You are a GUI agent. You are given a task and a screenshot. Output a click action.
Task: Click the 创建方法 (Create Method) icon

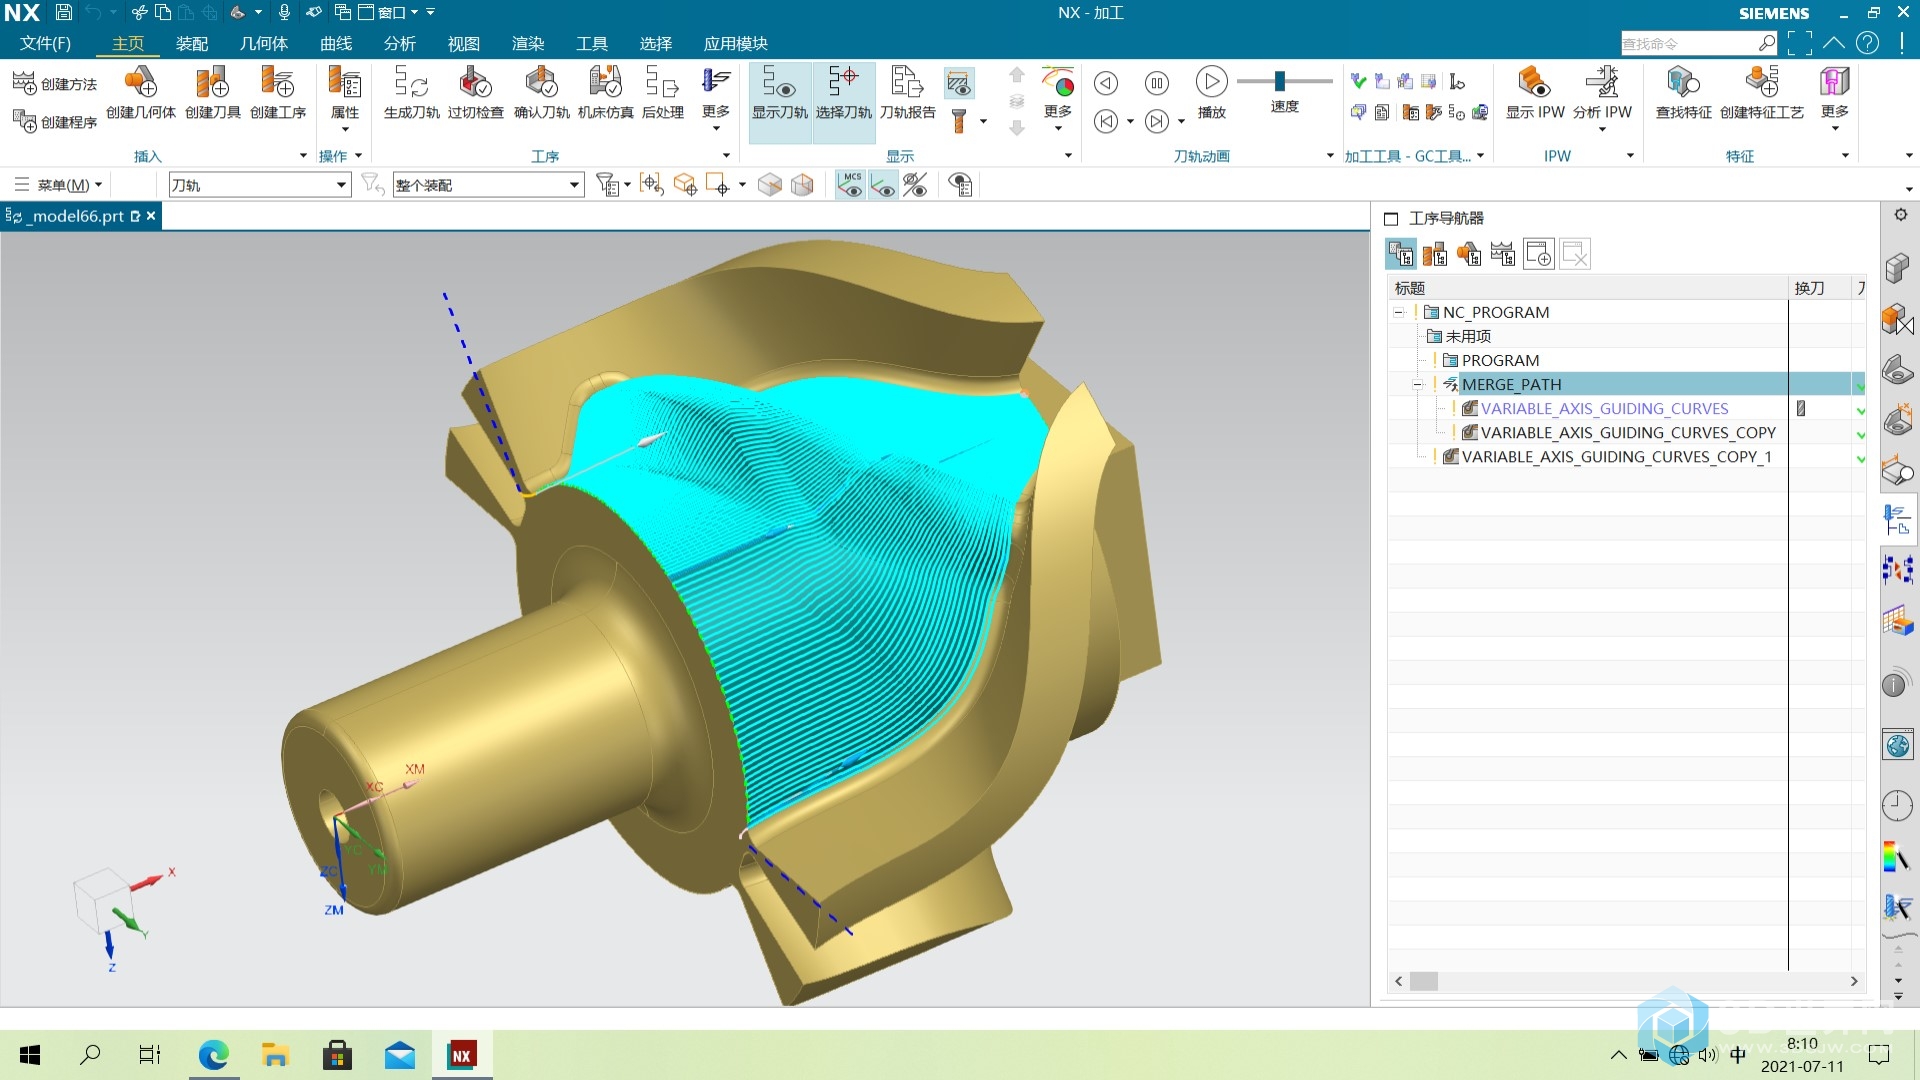click(24, 84)
